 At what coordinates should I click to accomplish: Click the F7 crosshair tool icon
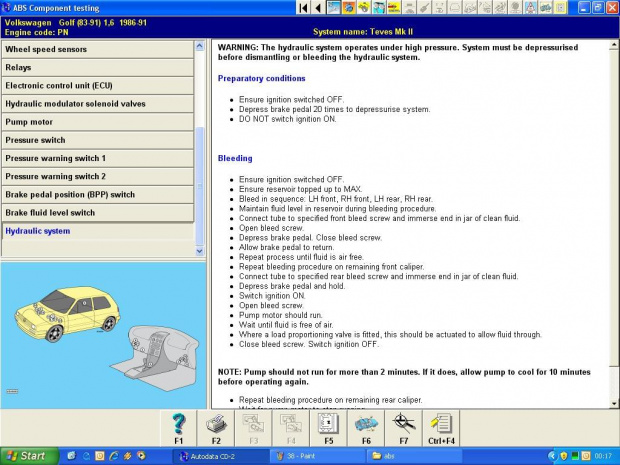click(404, 424)
